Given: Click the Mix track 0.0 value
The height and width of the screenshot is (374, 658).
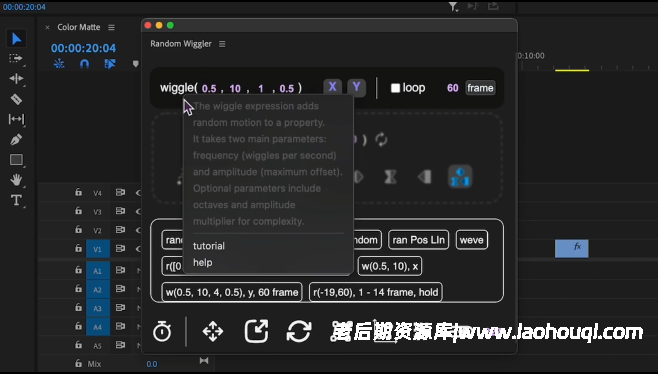Looking at the screenshot, I should coord(152,364).
